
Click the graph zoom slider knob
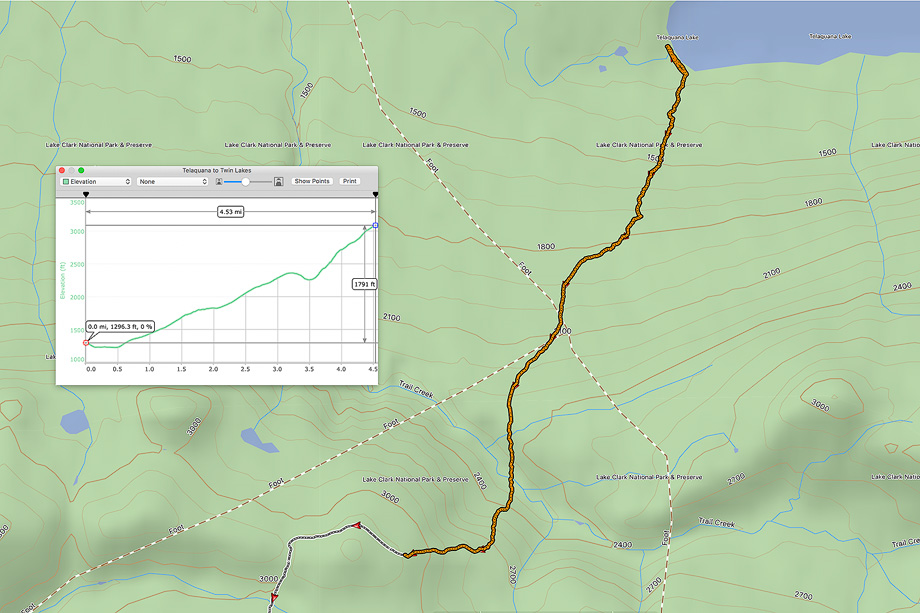pyautogui.click(x=245, y=182)
